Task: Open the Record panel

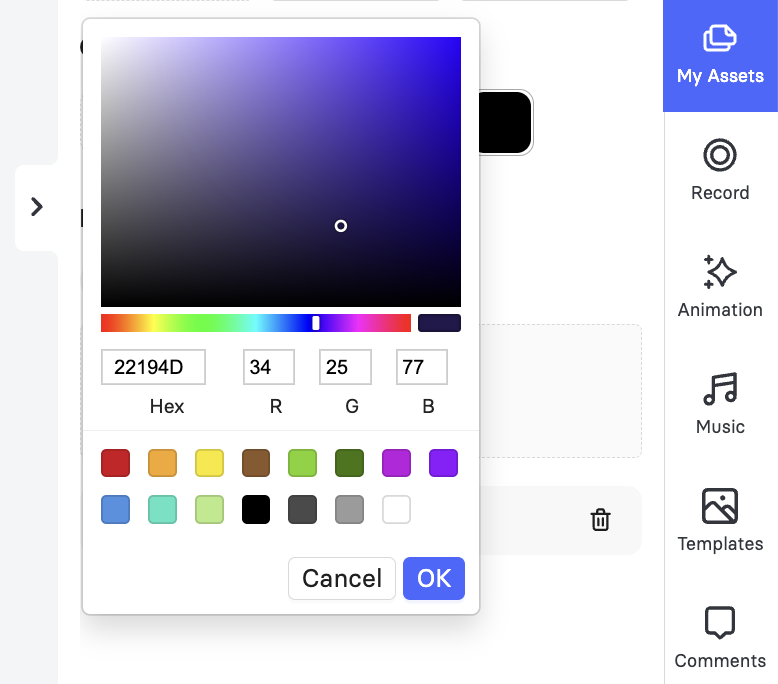Action: pos(720,170)
